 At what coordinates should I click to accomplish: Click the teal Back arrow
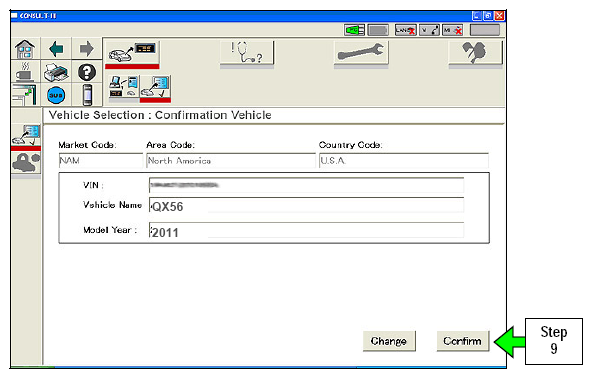56,49
